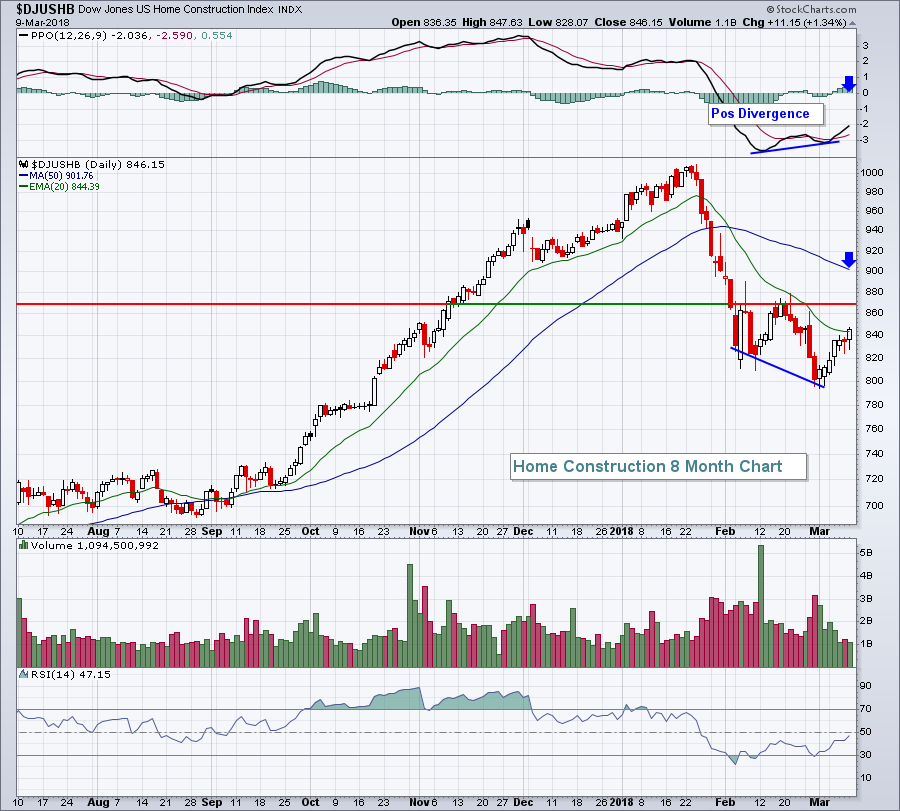
Task: Click the Dec date label below the price panel
Action: (523, 531)
